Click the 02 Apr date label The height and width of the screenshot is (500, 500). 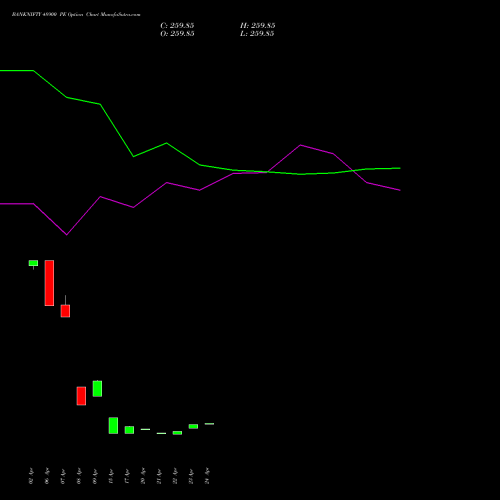pos(31,476)
